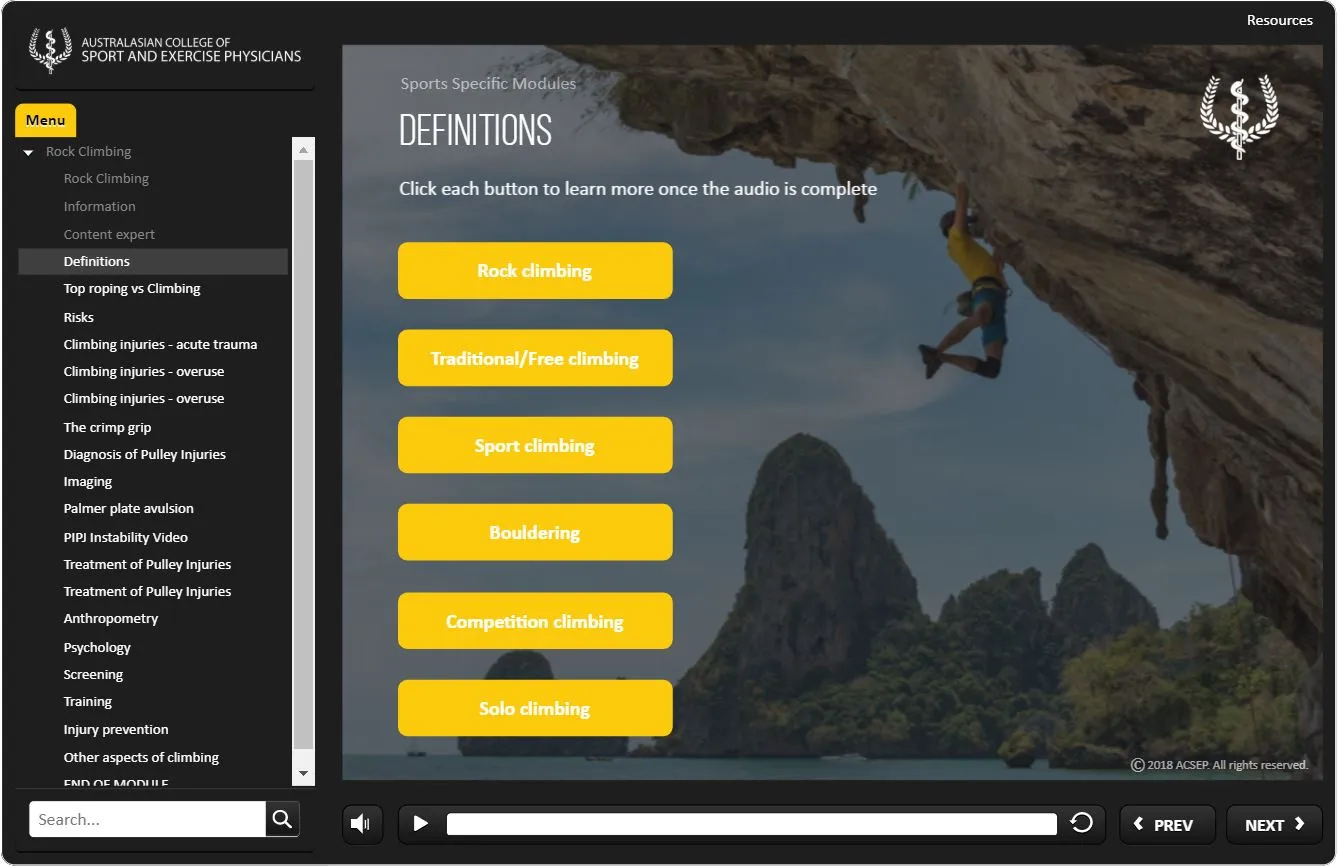Viewport: 1338px width, 866px height.
Task: Open the Rock climbing definition button
Action: click(x=535, y=270)
